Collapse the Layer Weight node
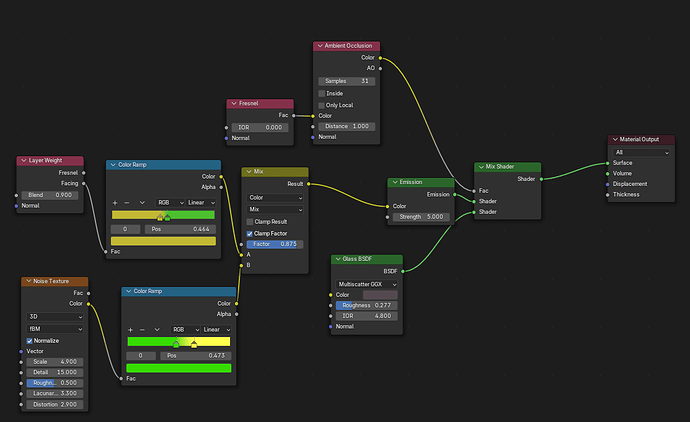Screen dimensions: 690x422 click(24, 161)
